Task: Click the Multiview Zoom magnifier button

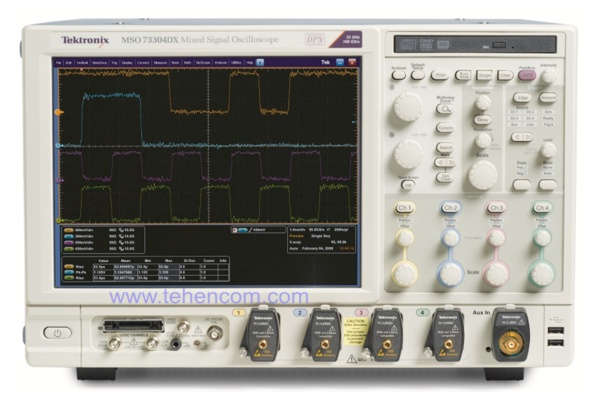Action: click(x=445, y=109)
